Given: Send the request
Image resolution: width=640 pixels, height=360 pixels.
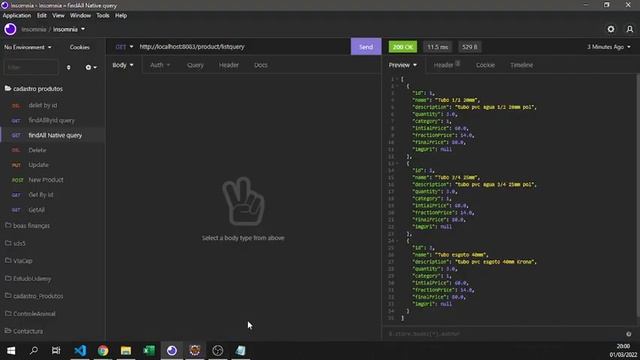Looking at the screenshot, I should (366, 47).
